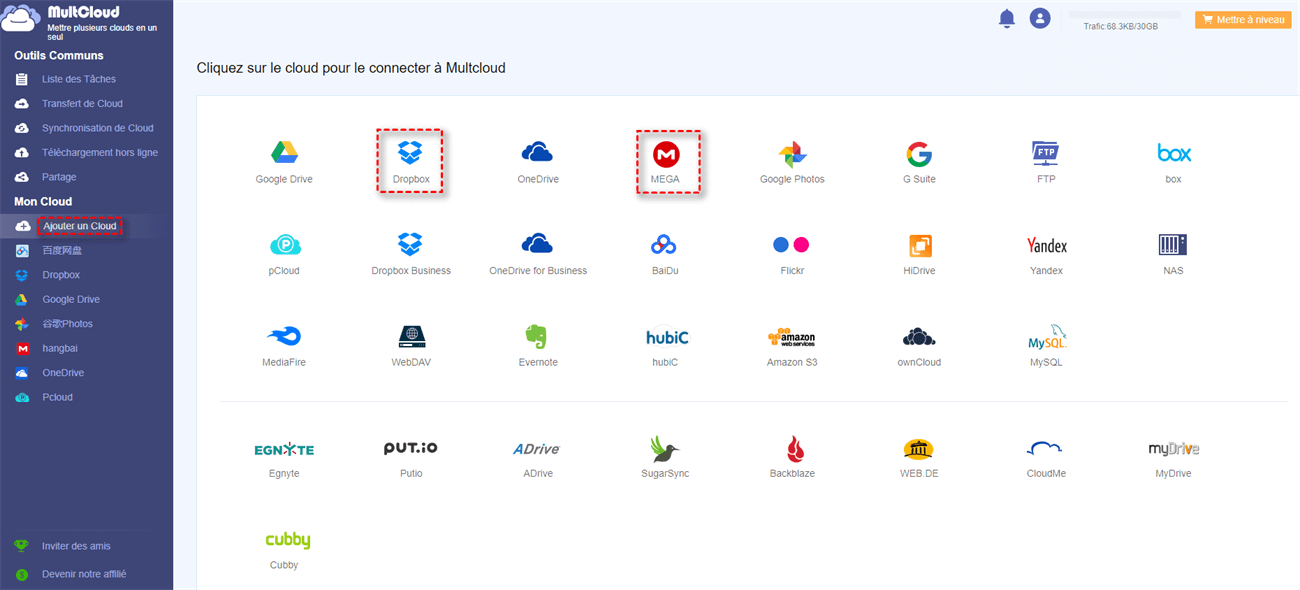Choose the Evernote icon
1300x590 pixels.
pyautogui.click(x=538, y=336)
